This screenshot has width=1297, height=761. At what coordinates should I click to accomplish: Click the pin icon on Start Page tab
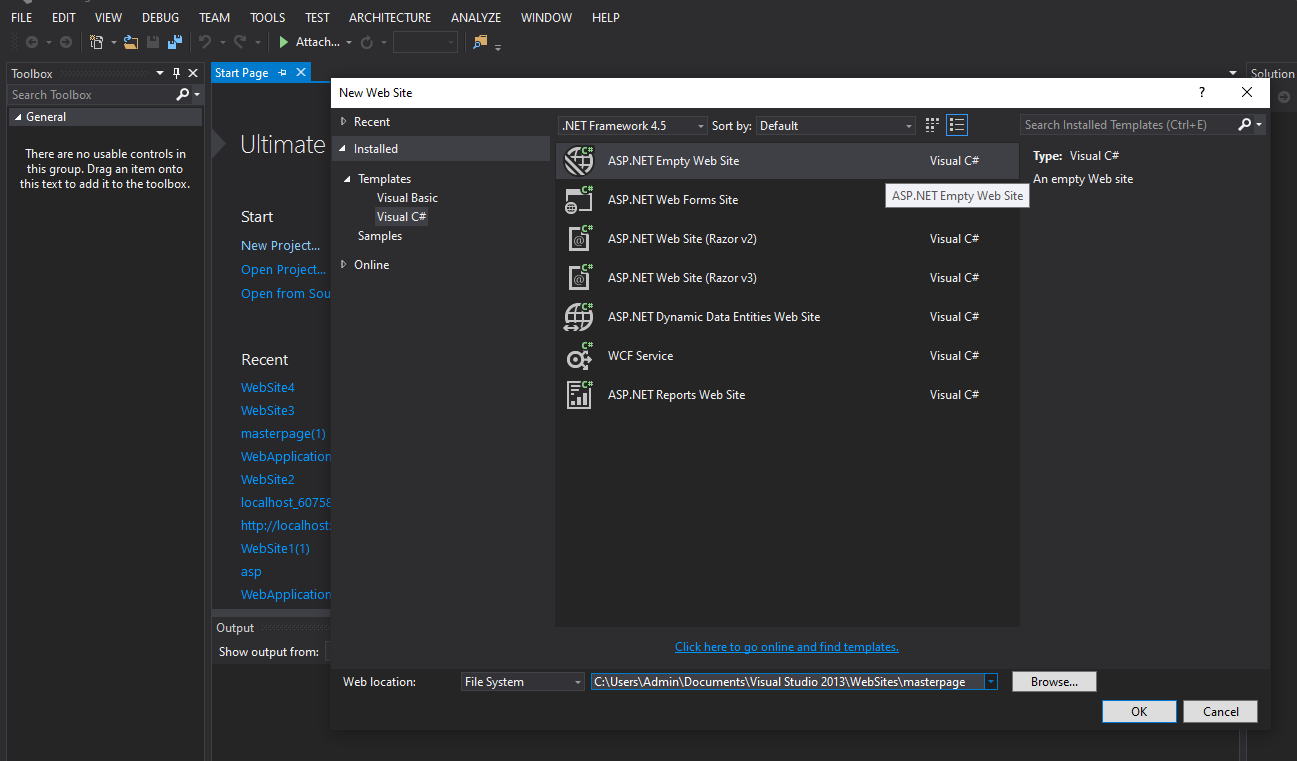pyautogui.click(x=282, y=73)
